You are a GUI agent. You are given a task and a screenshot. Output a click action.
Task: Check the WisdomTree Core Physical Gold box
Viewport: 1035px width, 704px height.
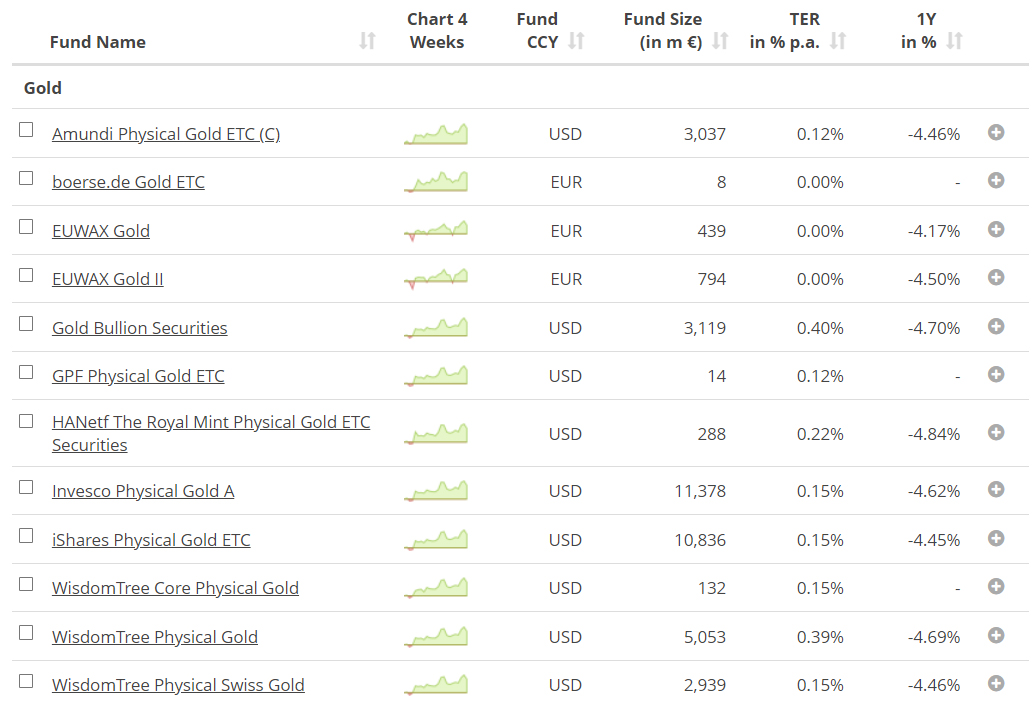(26, 584)
